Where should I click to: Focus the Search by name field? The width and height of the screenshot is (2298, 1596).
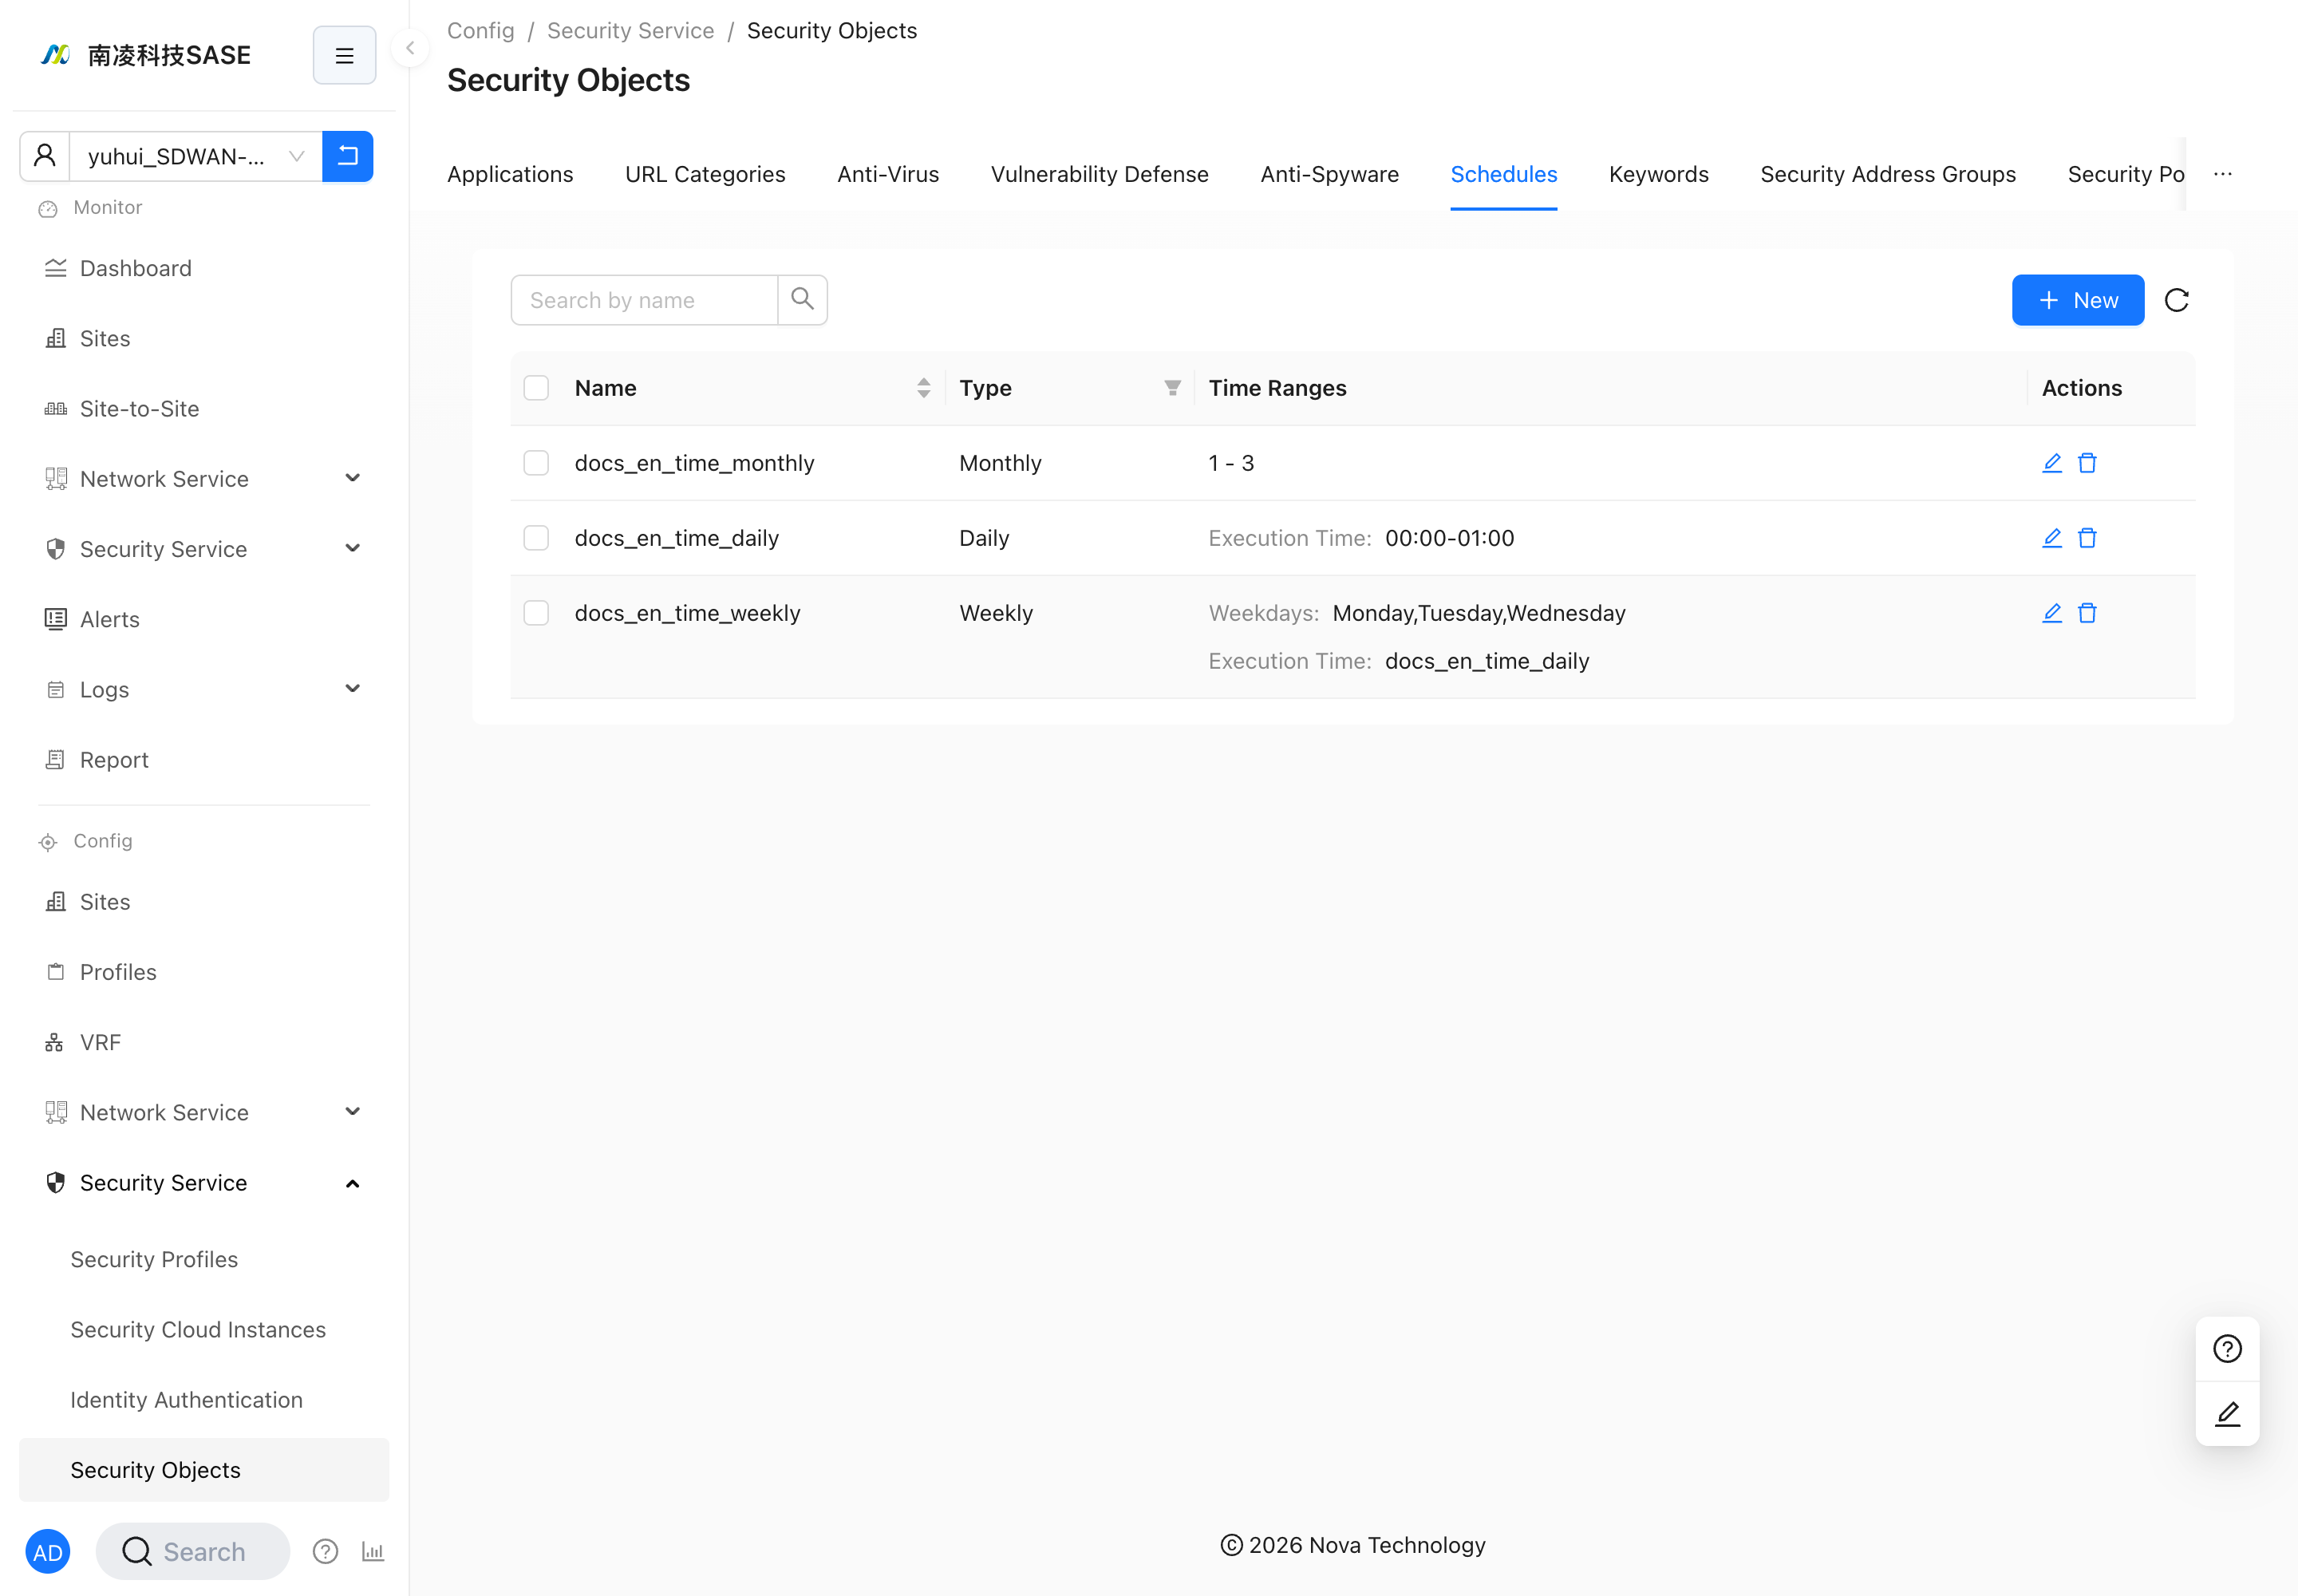tap(644, 300)
